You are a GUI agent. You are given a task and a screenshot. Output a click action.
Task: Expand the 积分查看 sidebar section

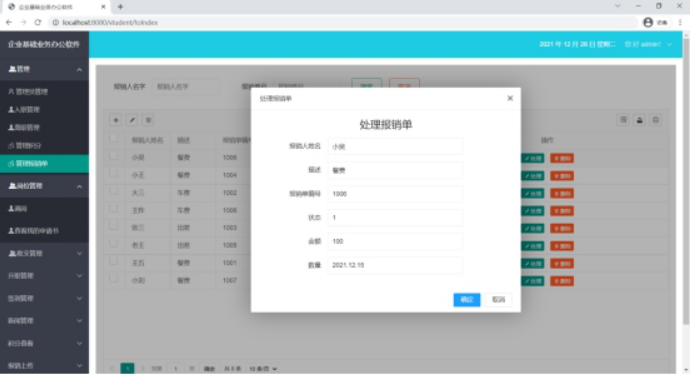44,343
